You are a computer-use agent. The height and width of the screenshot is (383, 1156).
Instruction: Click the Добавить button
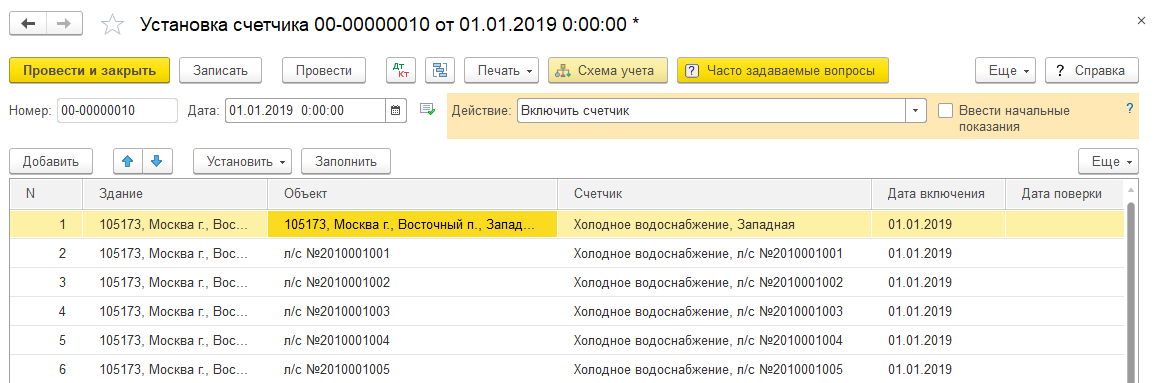pyautogui.click(x=50, y=161)
